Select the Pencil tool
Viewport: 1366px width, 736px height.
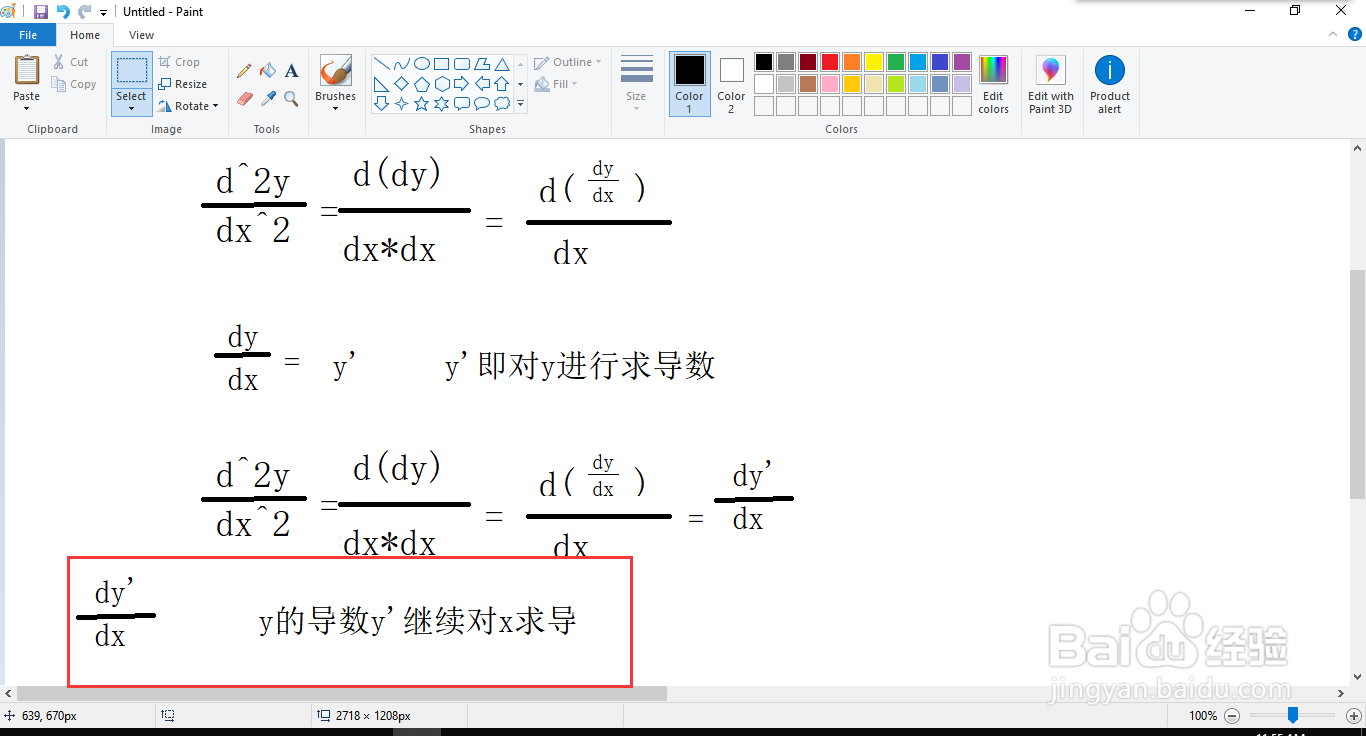tap(244, 71)
